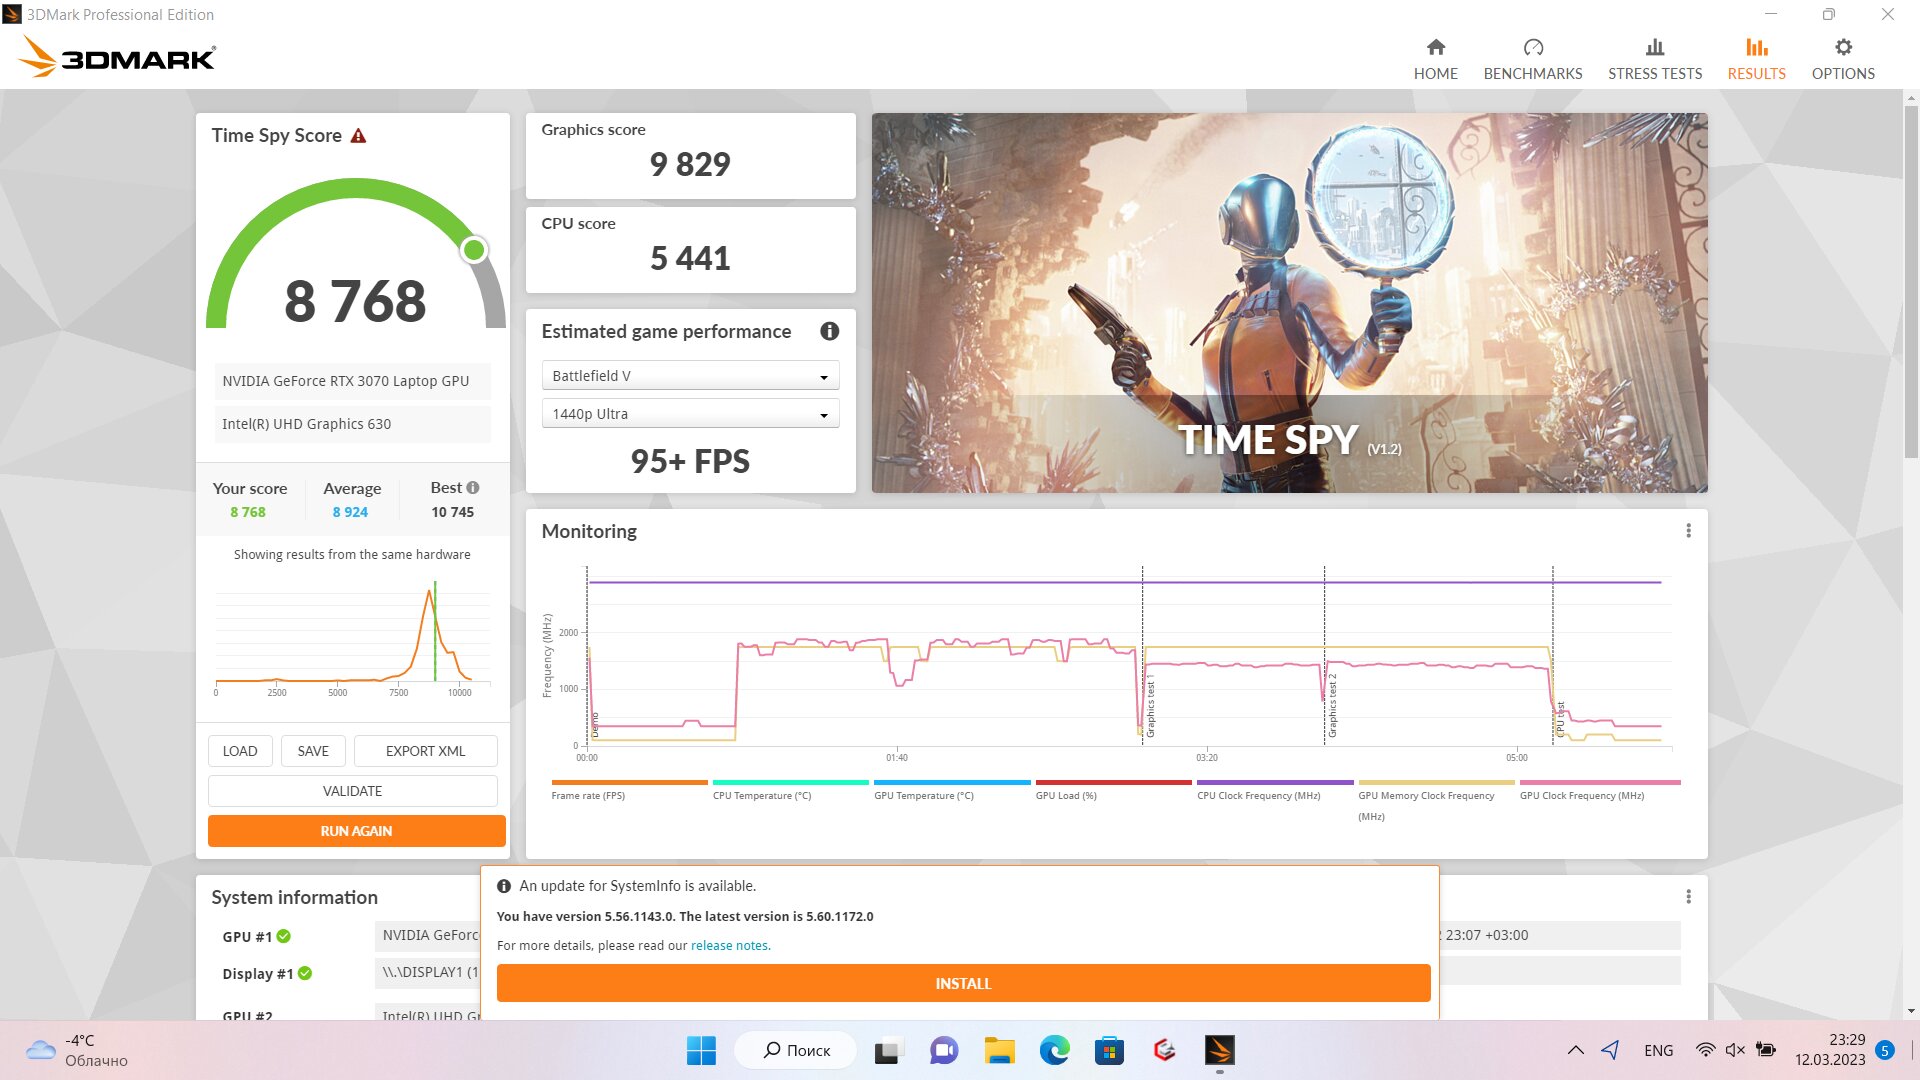Click the GPU #1 green check icon
Image resolution: width=1920 pixels, height=1080 pixels.
point(284,937)
